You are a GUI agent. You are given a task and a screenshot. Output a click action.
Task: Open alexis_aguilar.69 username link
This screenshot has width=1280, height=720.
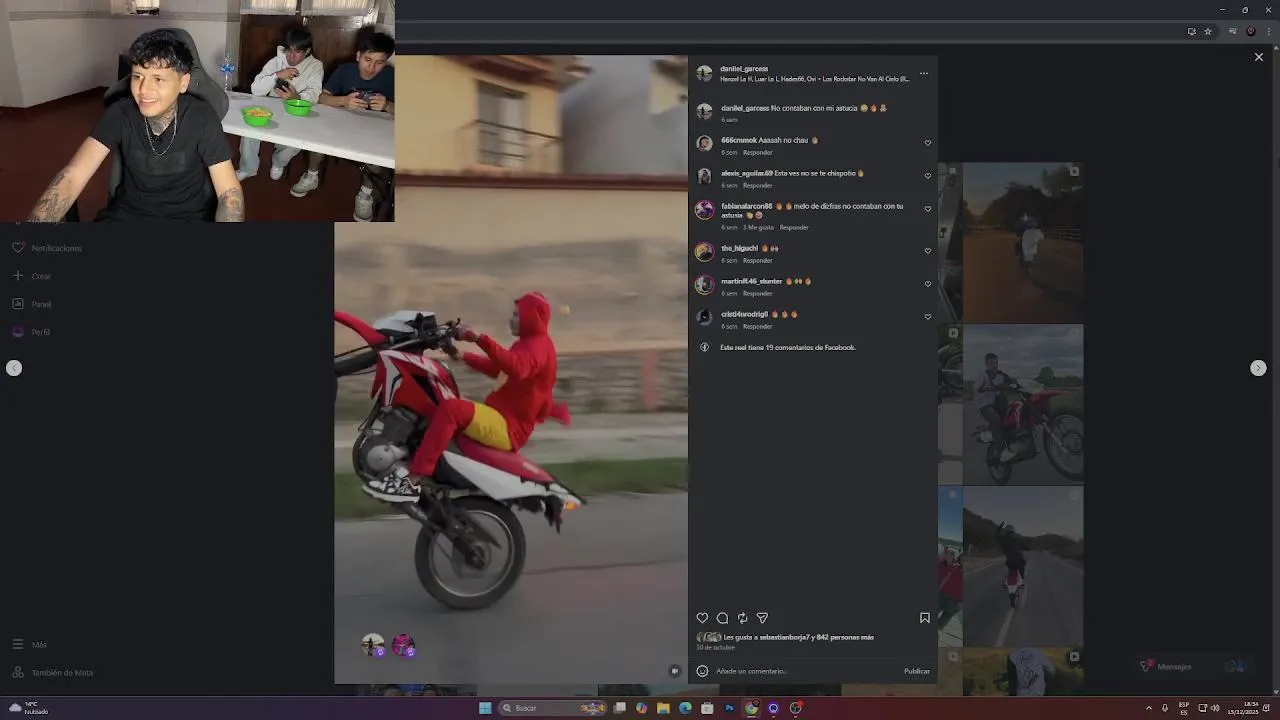coord(746,173)
